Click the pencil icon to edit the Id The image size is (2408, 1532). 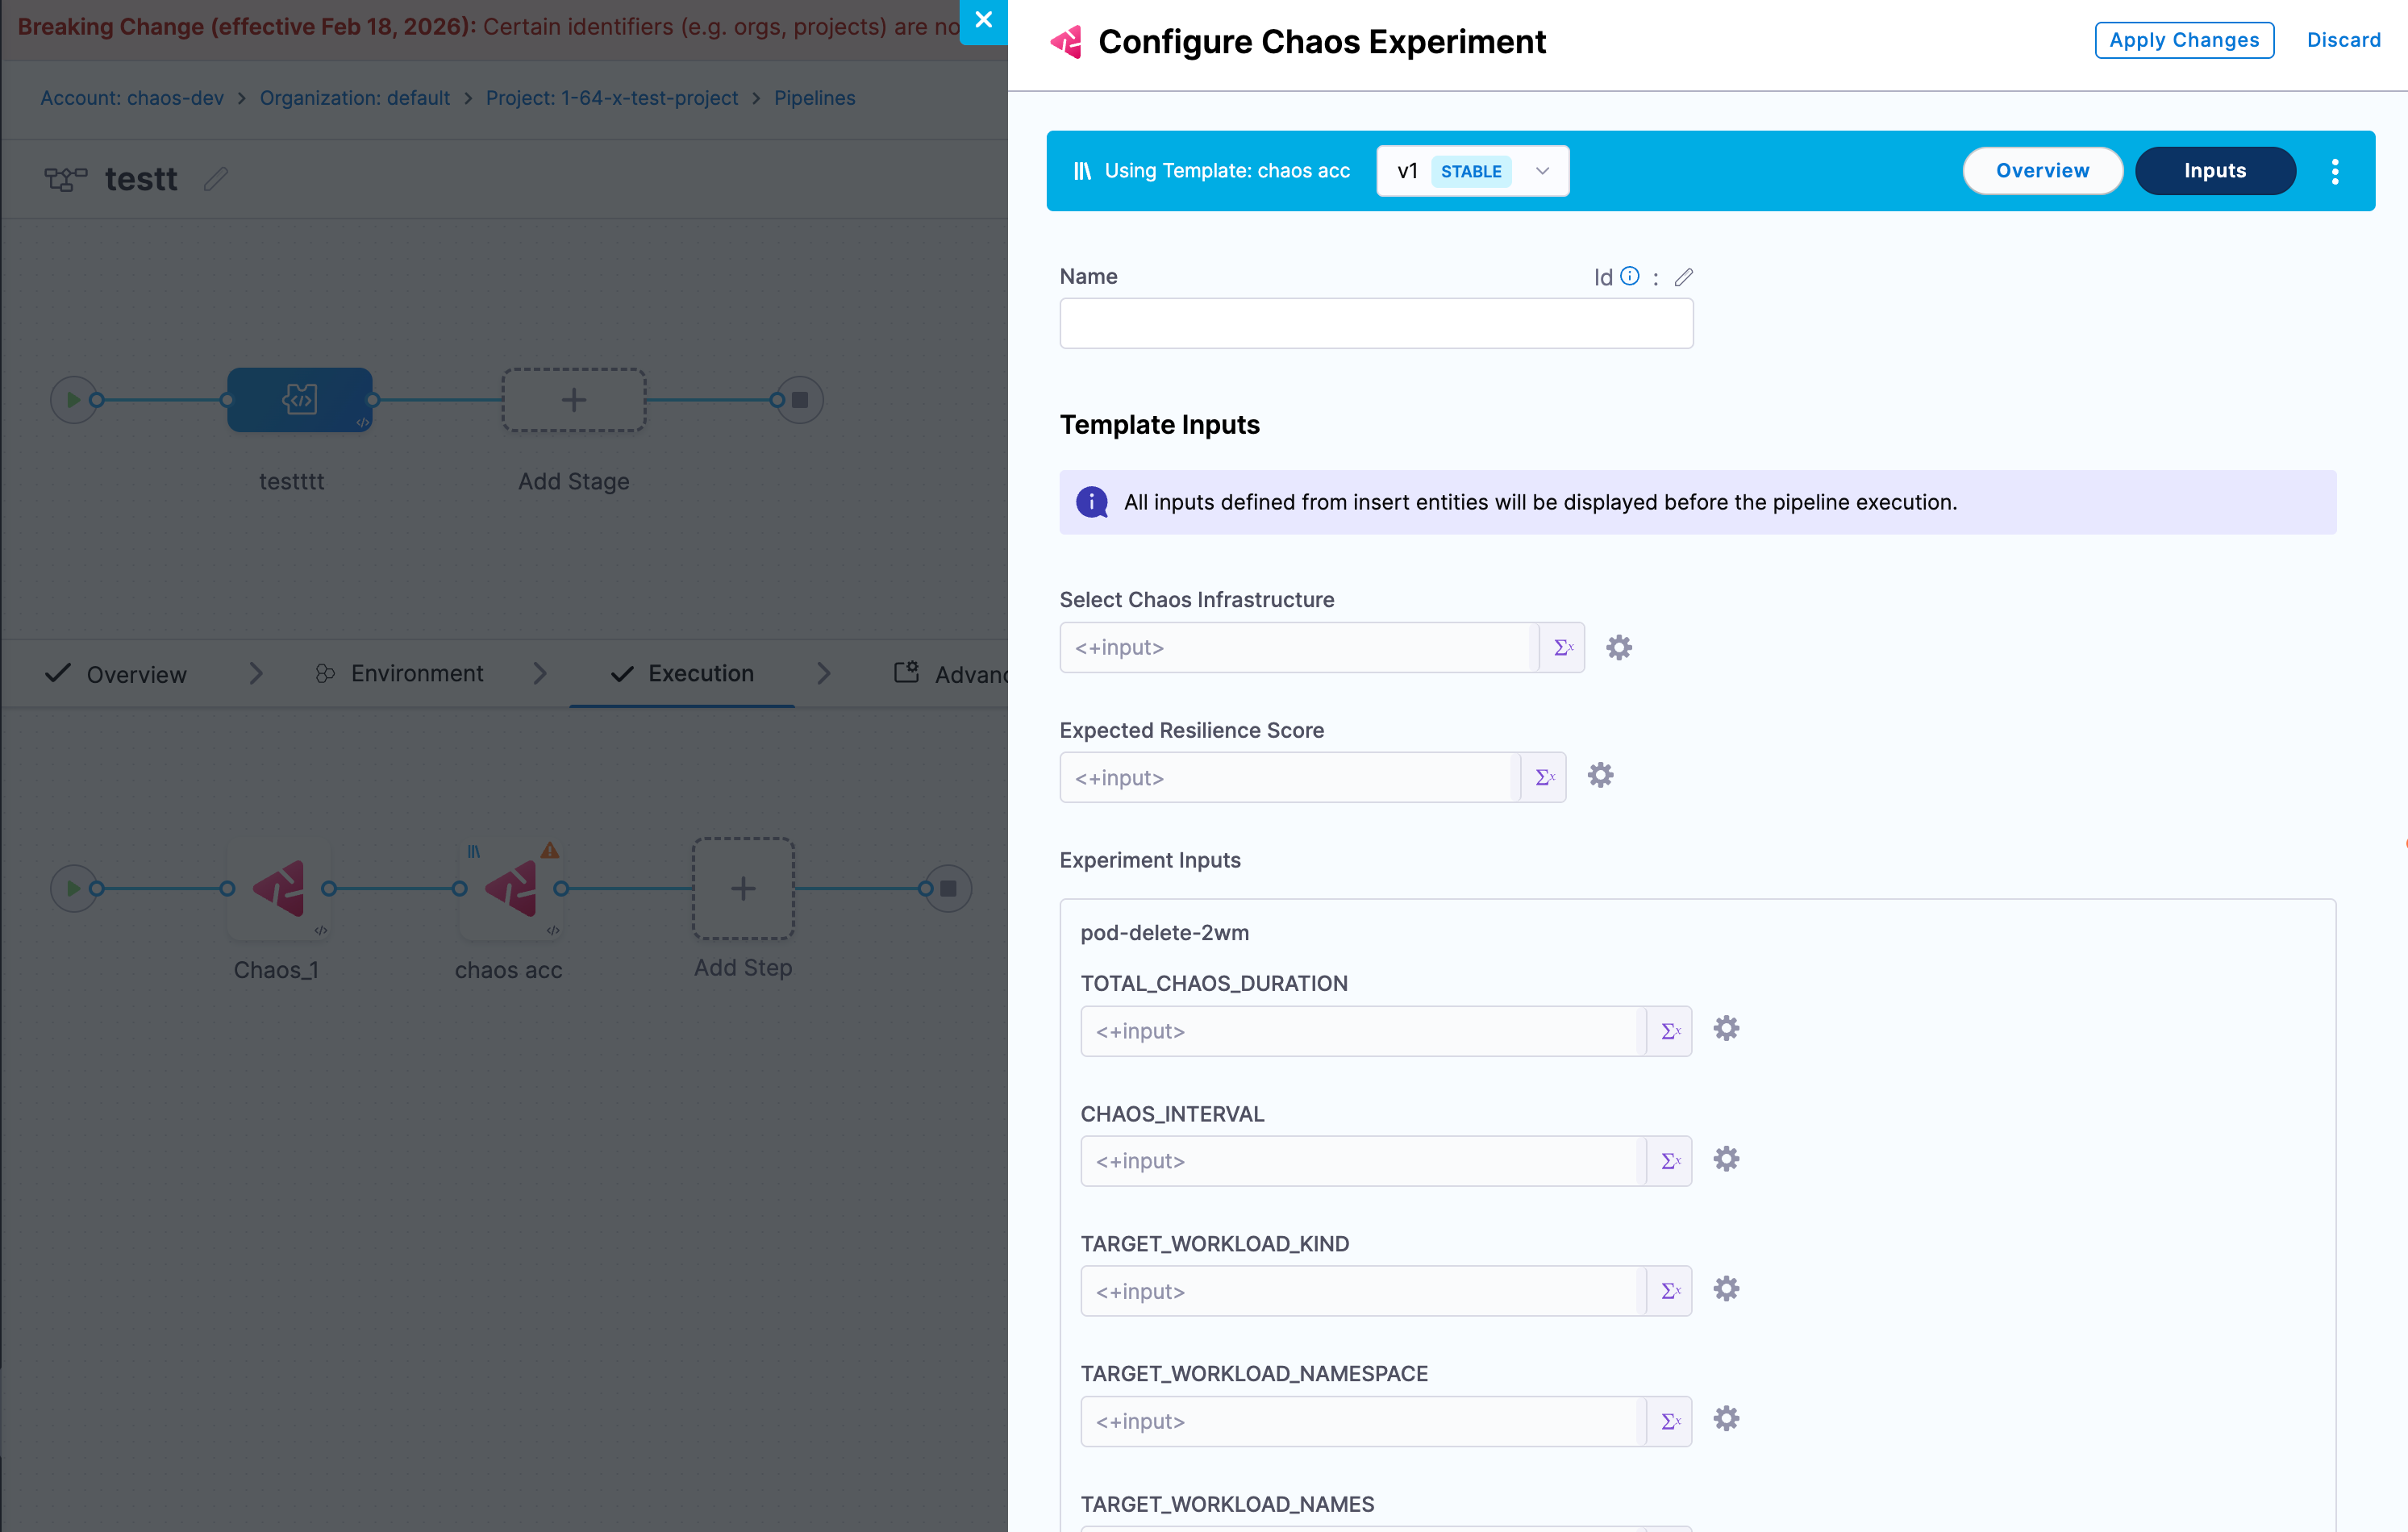click(1684, 277)
